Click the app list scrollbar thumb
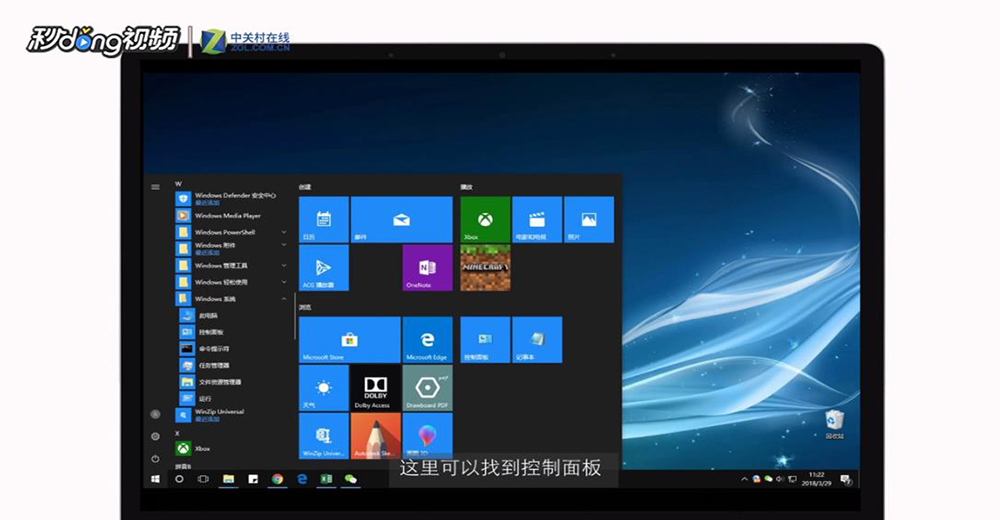The width and height of the screenshot is (1000, 520). click(x=295, y=316)
